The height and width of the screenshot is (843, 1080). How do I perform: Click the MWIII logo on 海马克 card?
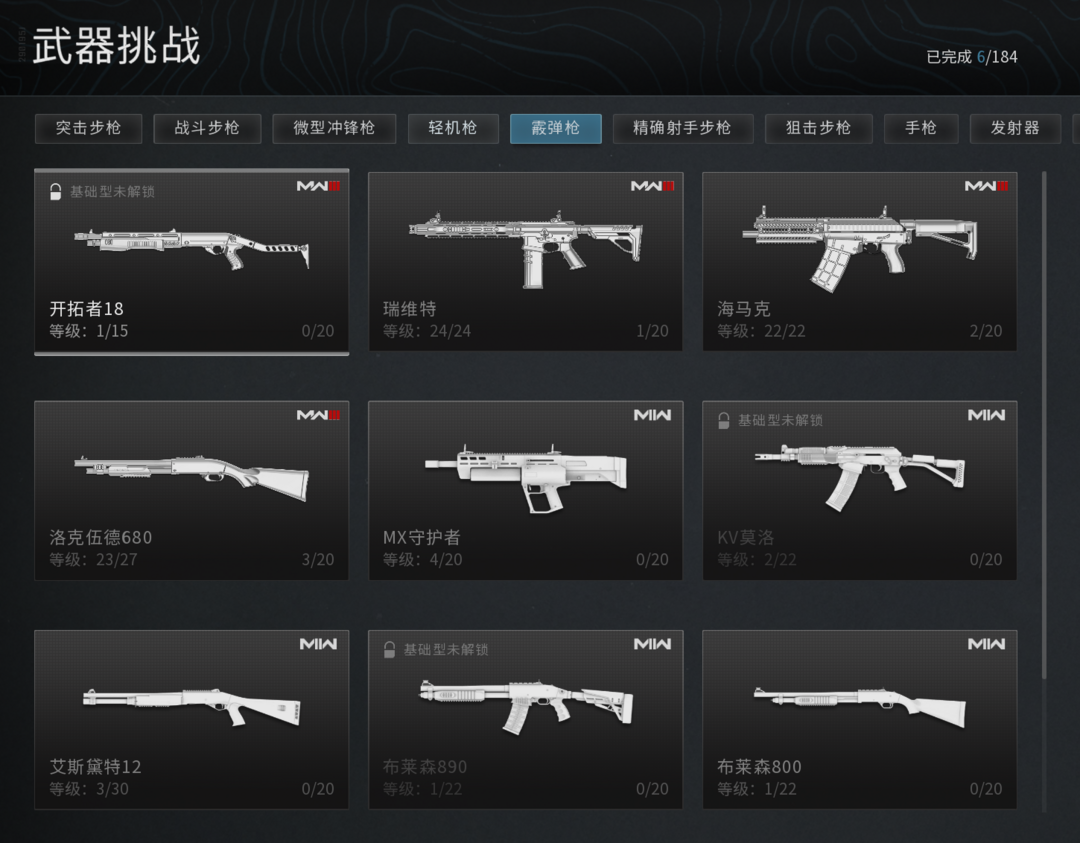coord(986,186)
